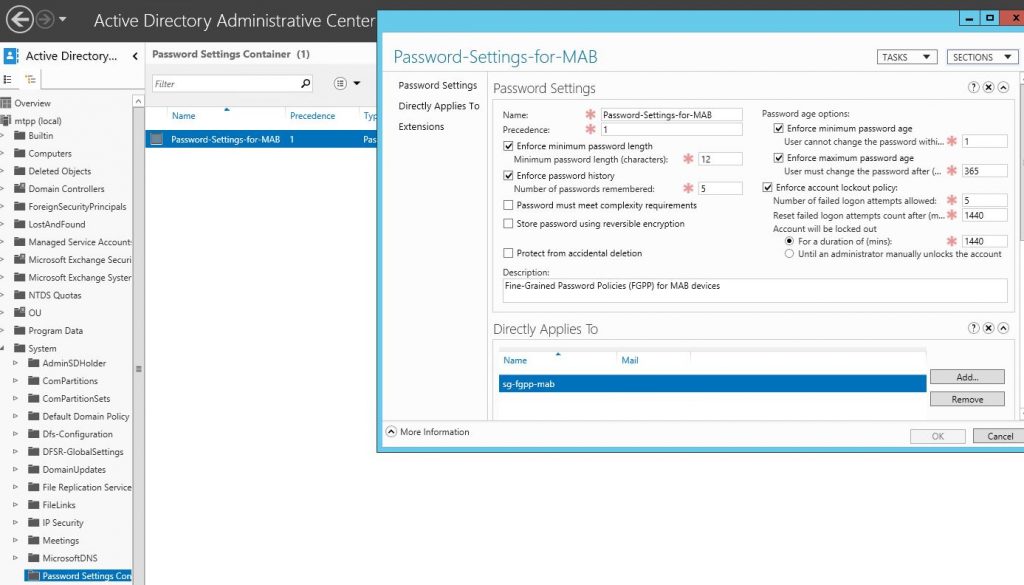Viewport: 1024px width, 585px height.
Task: Collapse the Password Settings section
Action: [x=1004, y=87]
